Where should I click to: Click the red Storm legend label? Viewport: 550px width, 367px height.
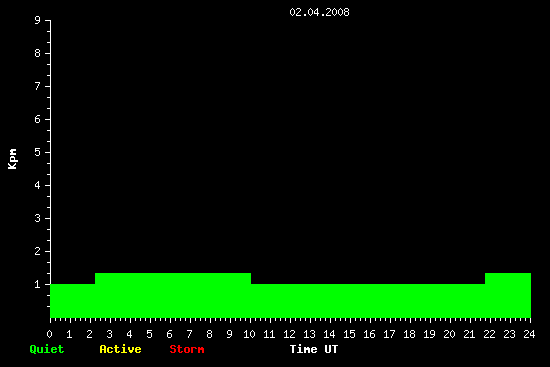tap(187, 349)
